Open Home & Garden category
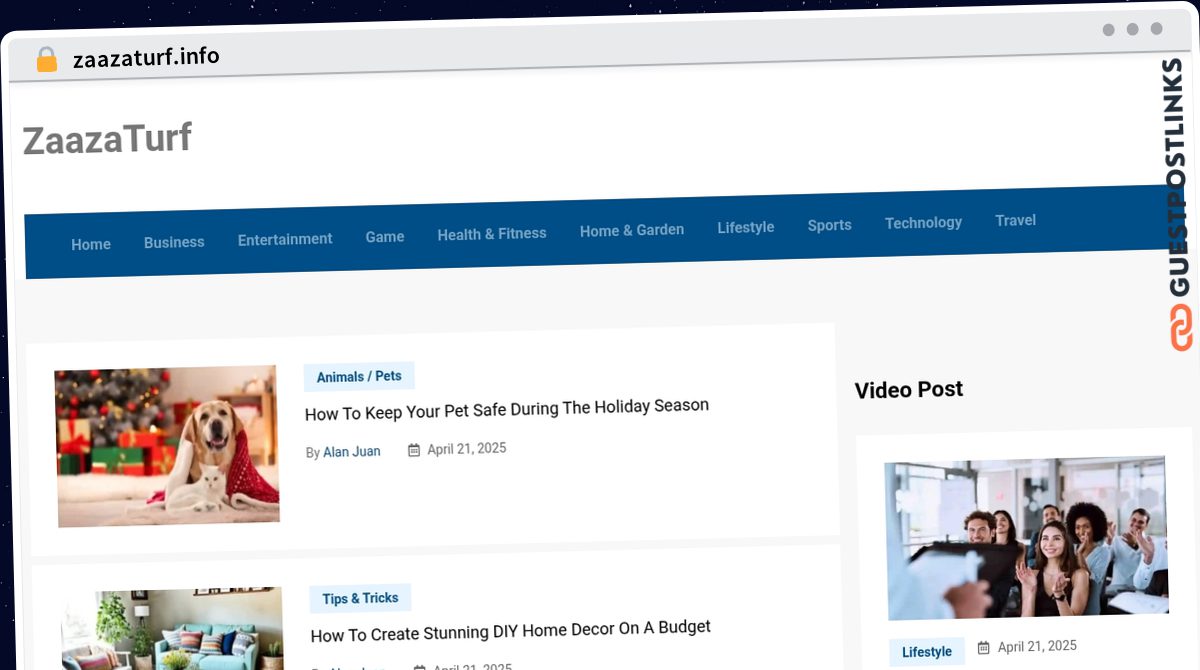Viewport: 1200px width, 670px height. pyautogui.click(x=632, y=230)
